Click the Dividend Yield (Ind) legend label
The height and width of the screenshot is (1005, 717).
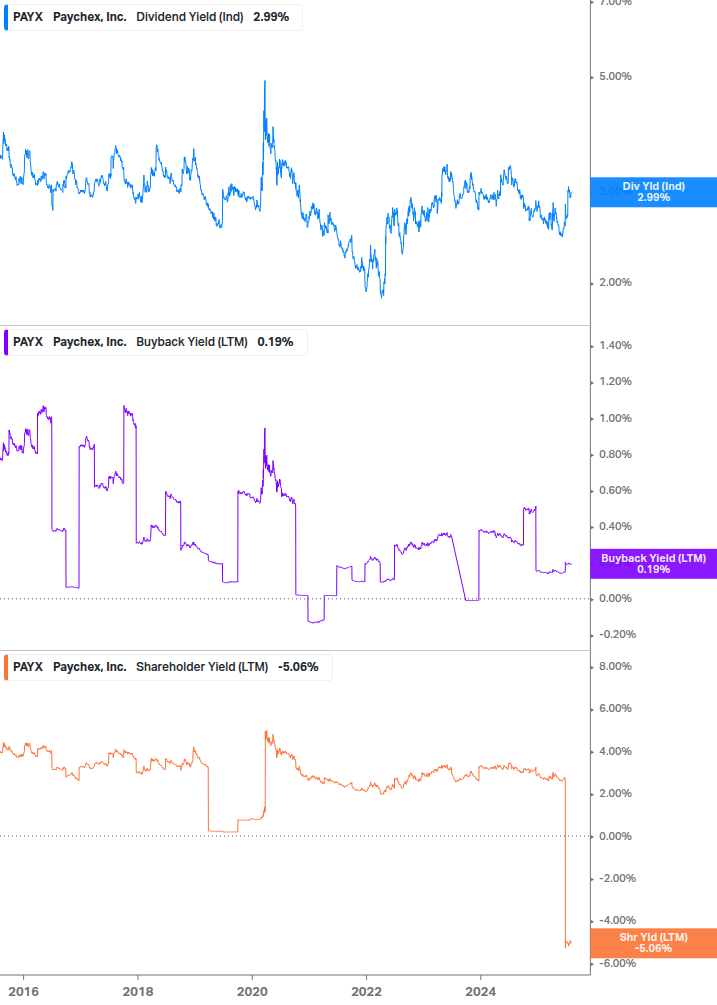(190, 17)
